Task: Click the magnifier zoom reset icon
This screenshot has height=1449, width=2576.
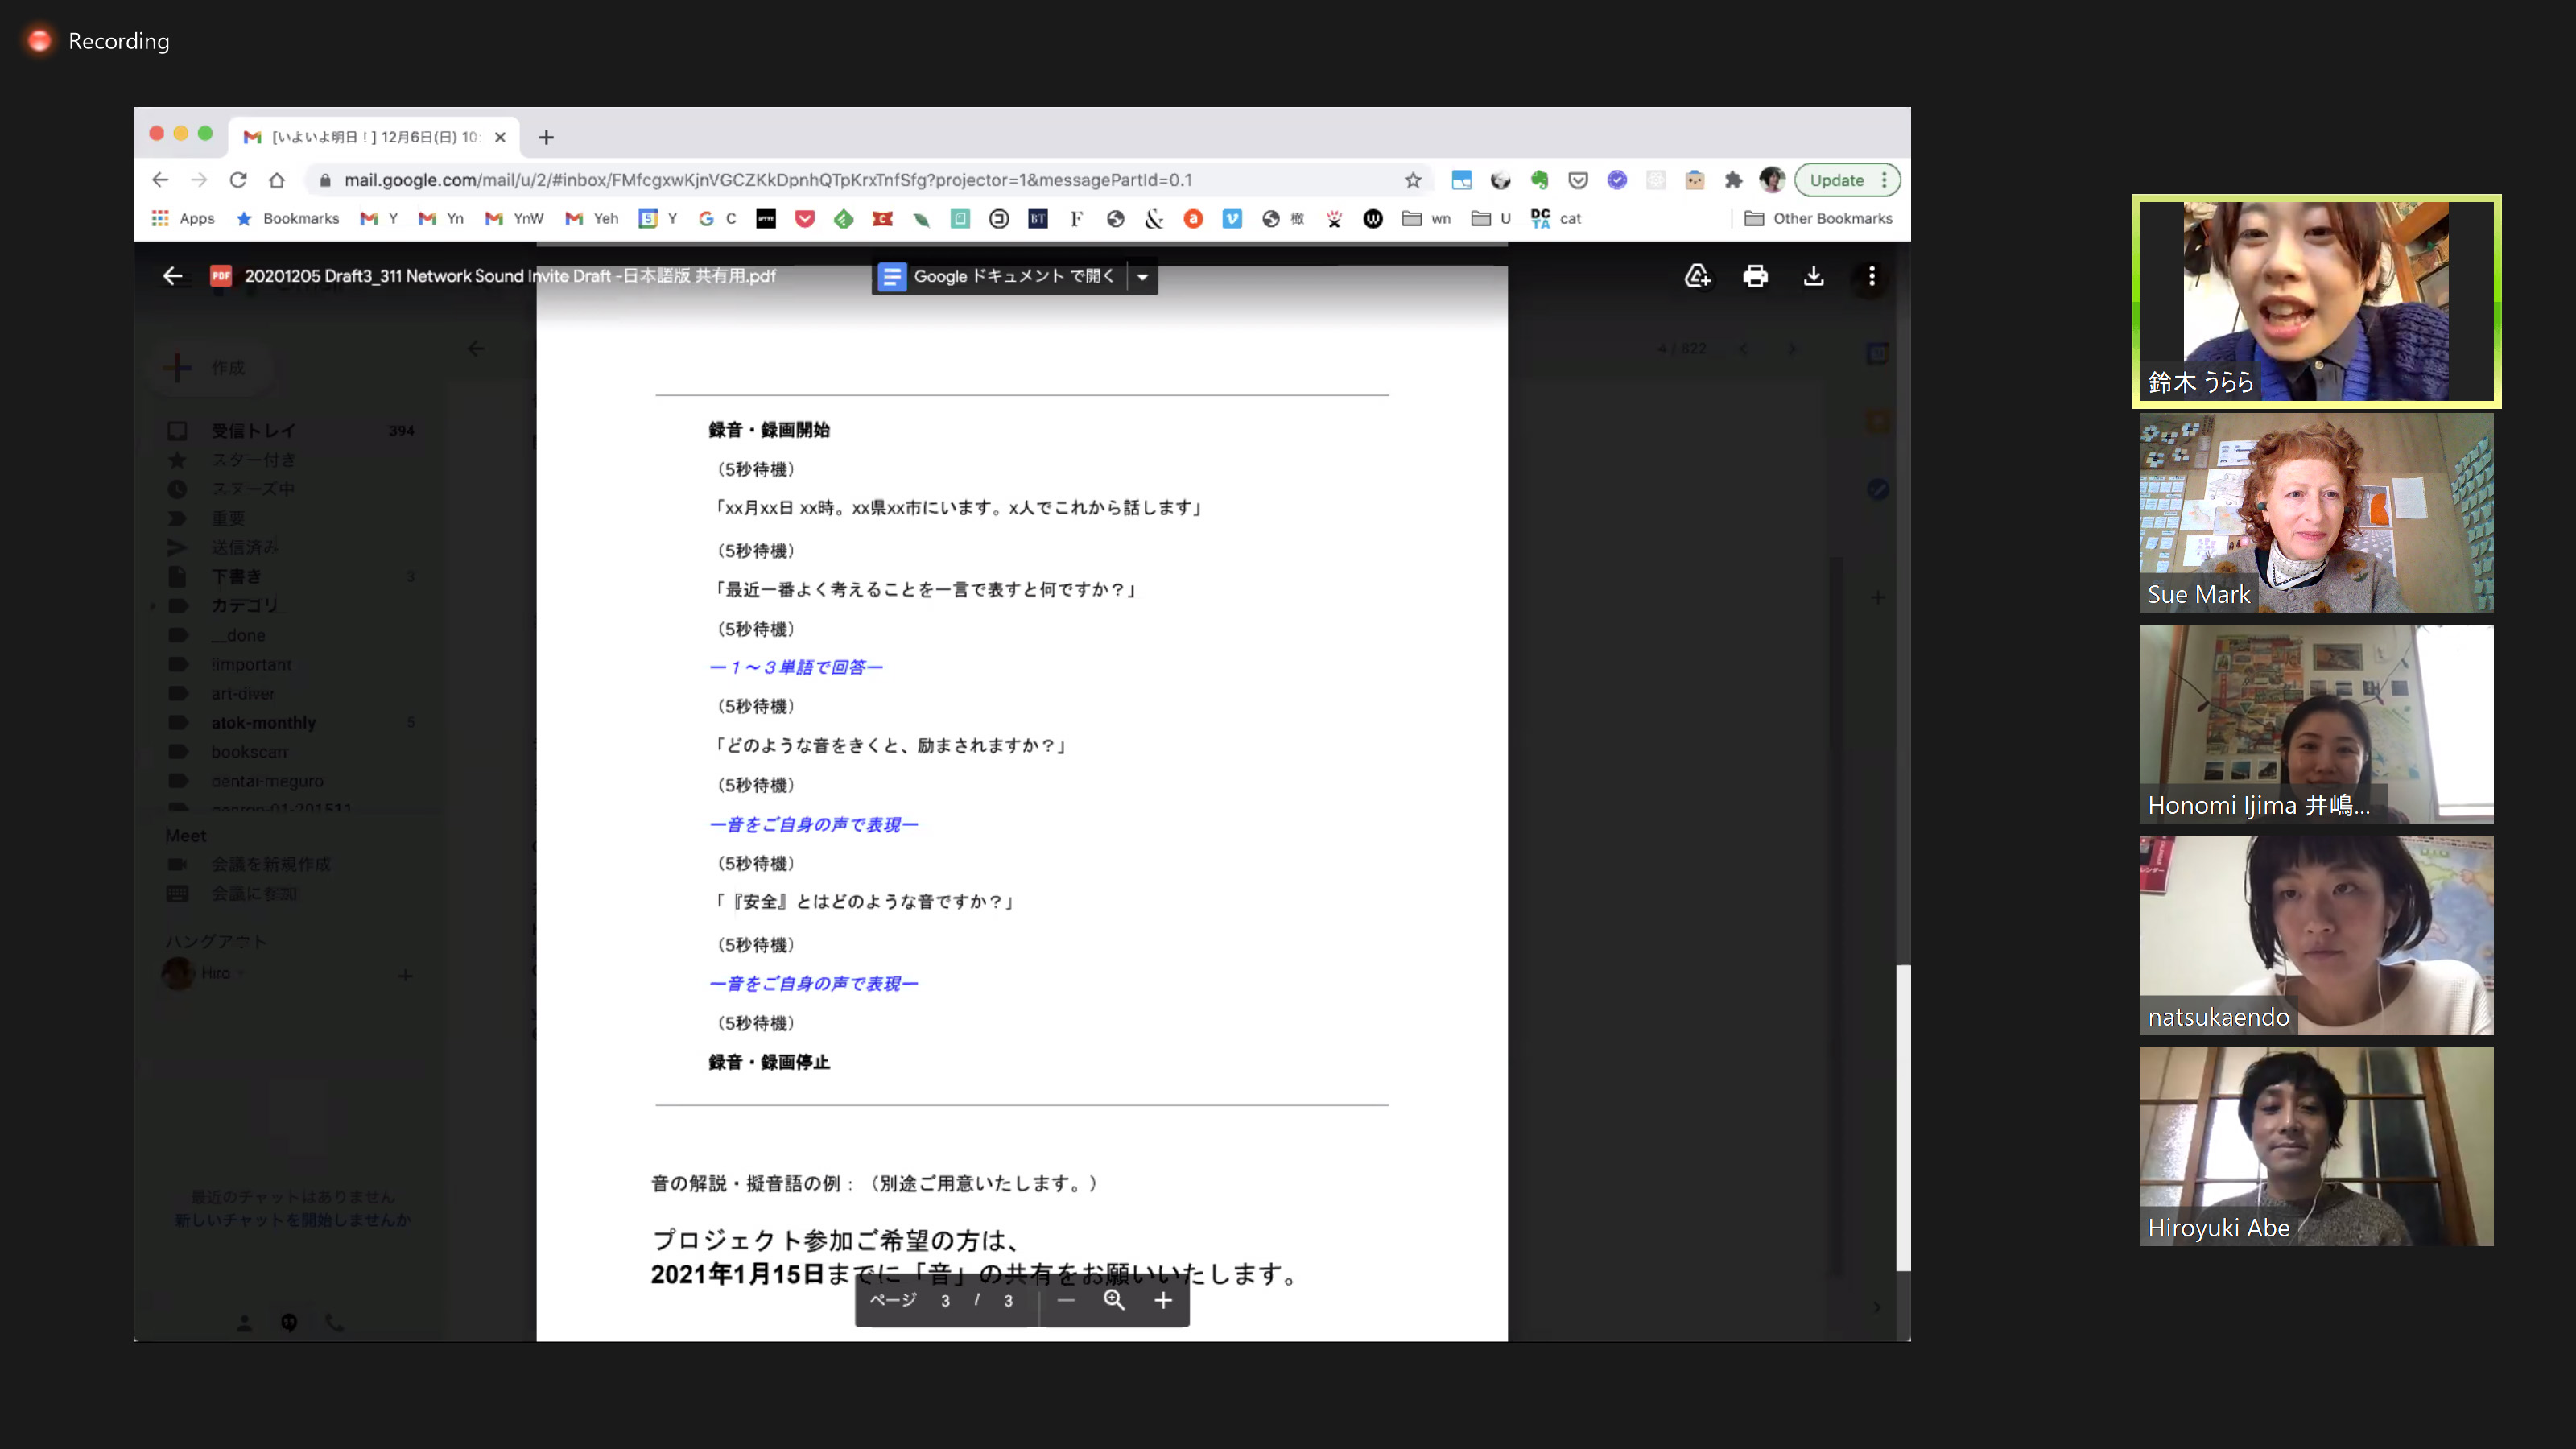Action: click(x=1114, y=1300)
